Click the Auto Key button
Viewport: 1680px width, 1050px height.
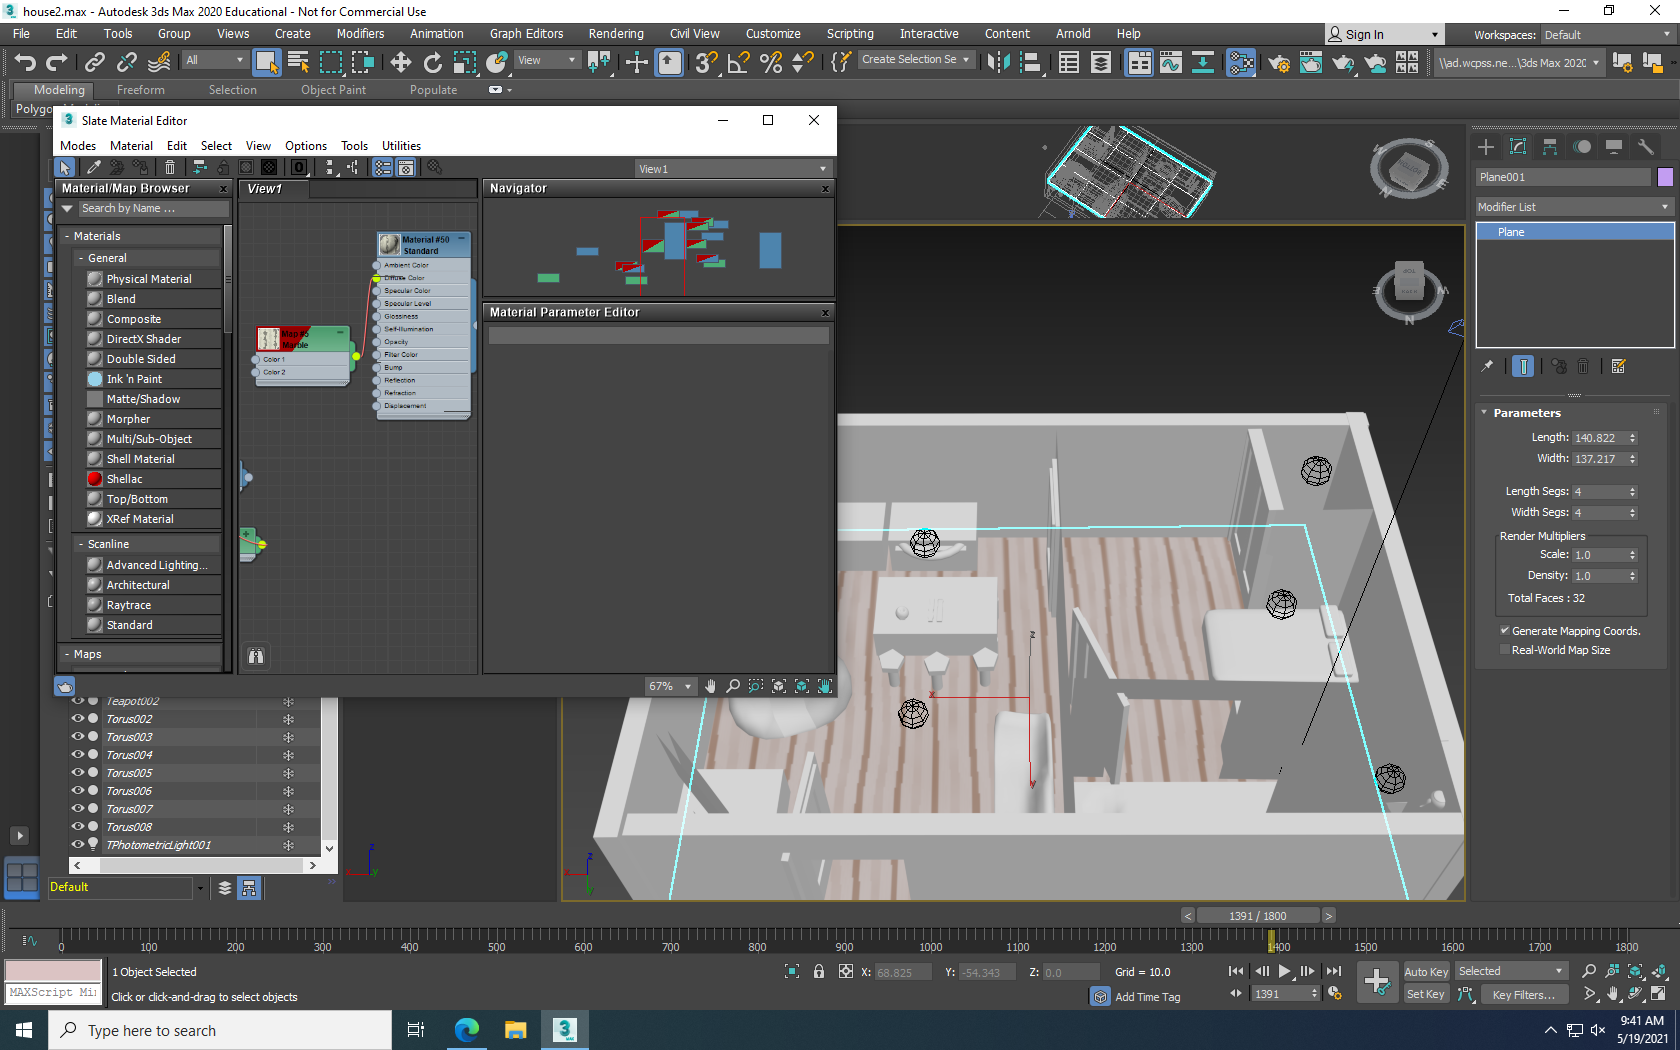pyautogui.click(x=1425, y=972)
